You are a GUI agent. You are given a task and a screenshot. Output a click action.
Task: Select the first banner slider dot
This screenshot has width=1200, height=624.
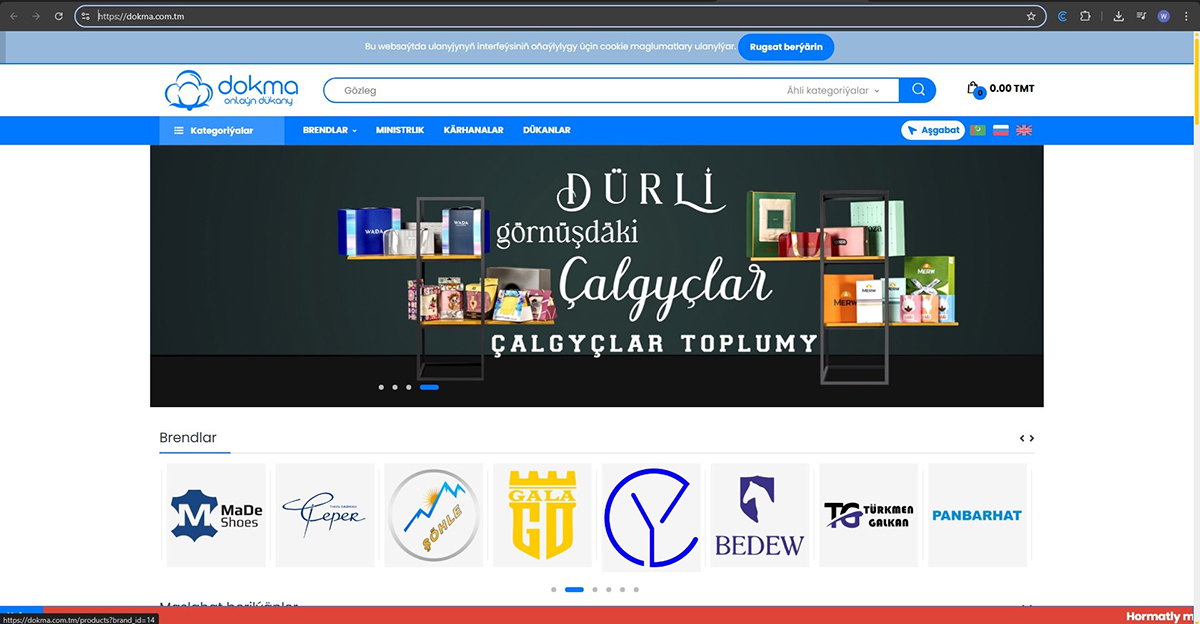[381, 387]
